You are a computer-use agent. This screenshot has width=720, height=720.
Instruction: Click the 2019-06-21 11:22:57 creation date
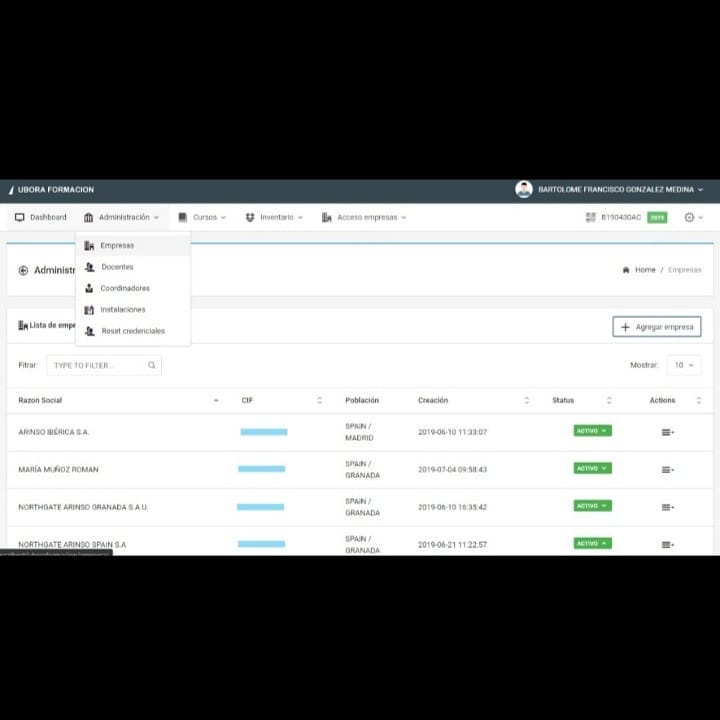coord(452,545)
